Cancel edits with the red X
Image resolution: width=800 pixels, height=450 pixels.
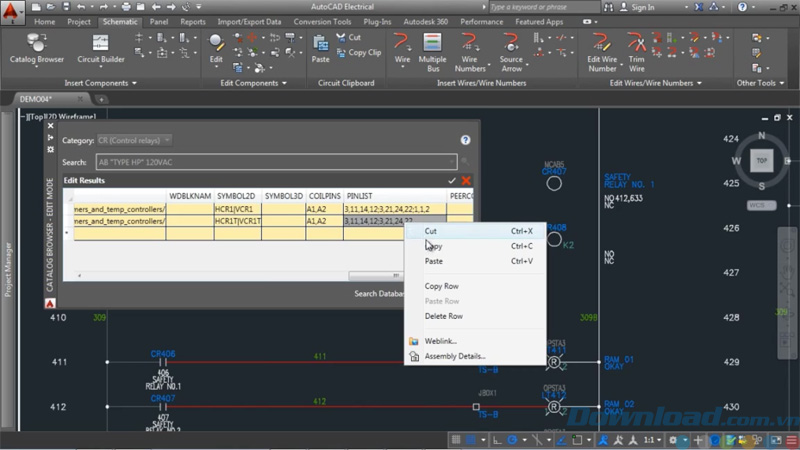tap(465, 181)
